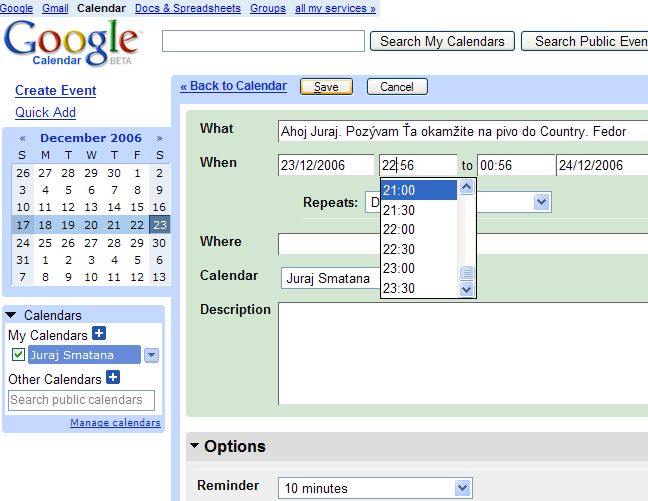
Task: Click start date field 23/12/2006
Action: tap(326, 165)
